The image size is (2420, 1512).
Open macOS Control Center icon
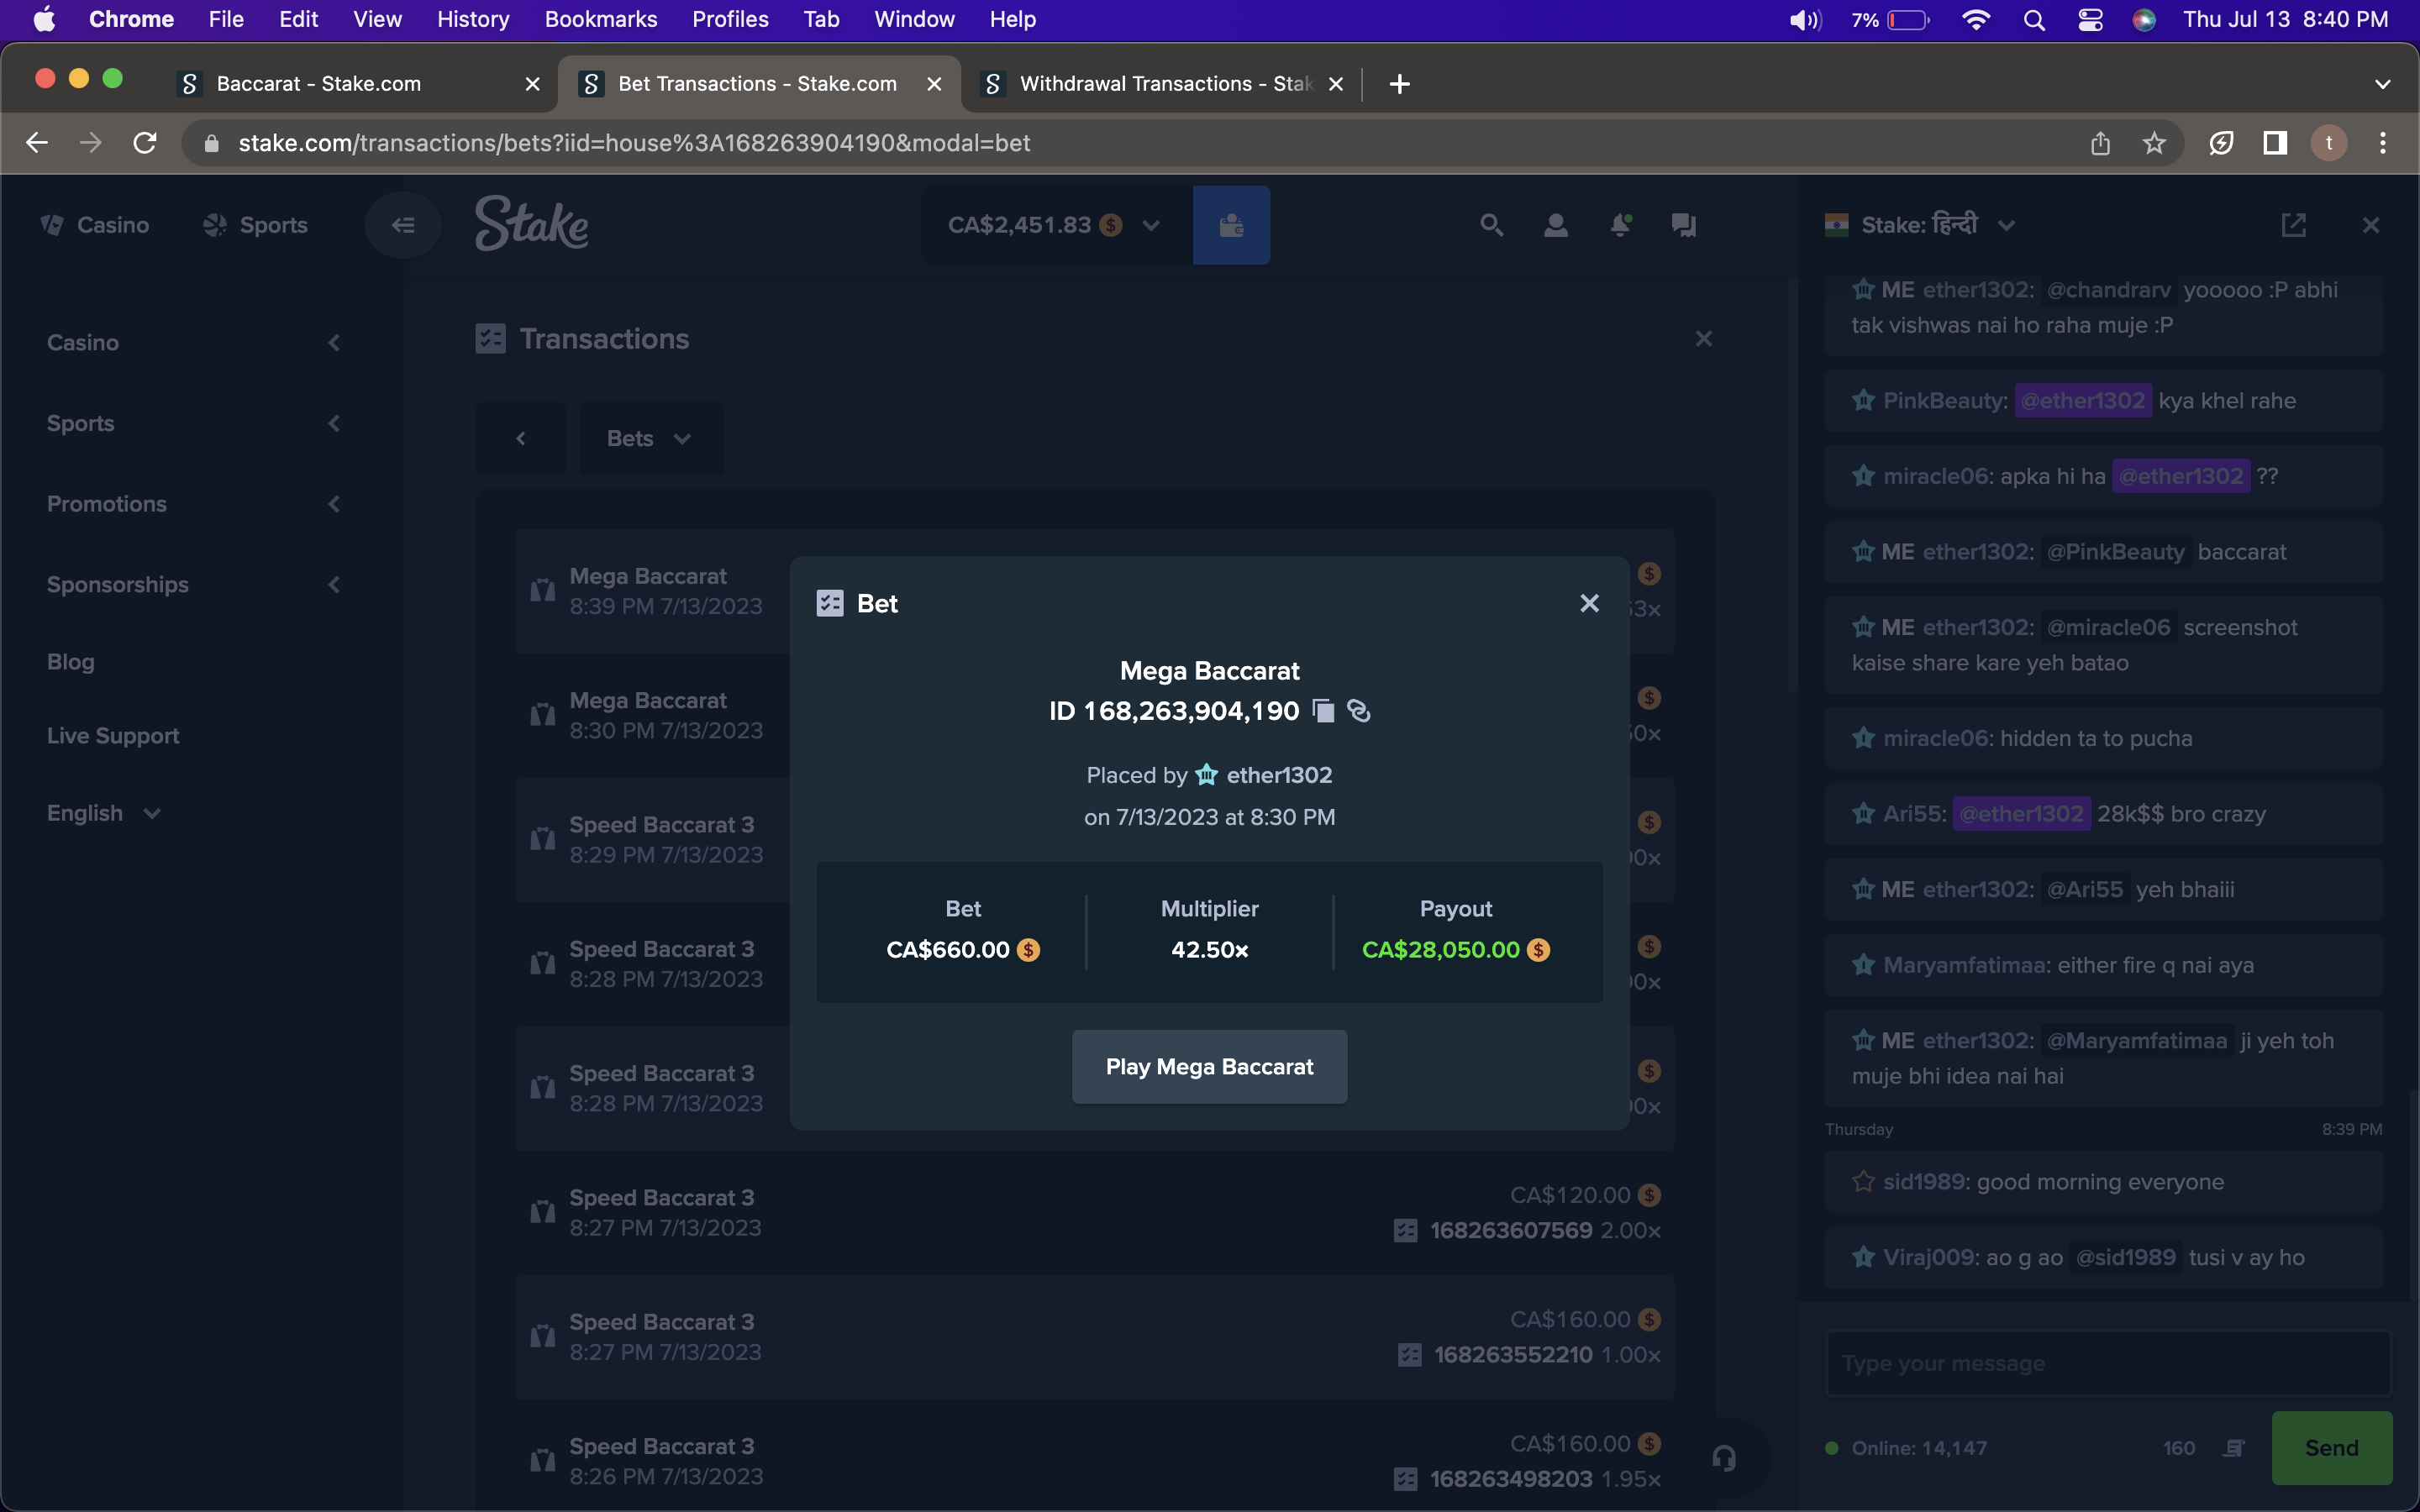click(2090, 19)
